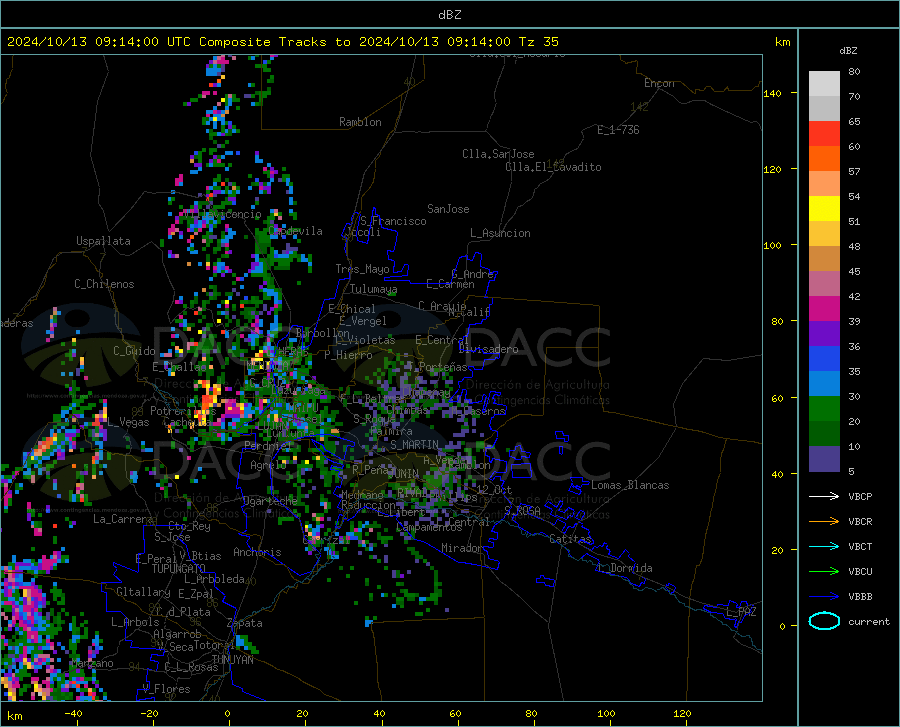Click the white VBCP arrow icon
This screenshot has height=727, width=900.
(x=824, y=496)
